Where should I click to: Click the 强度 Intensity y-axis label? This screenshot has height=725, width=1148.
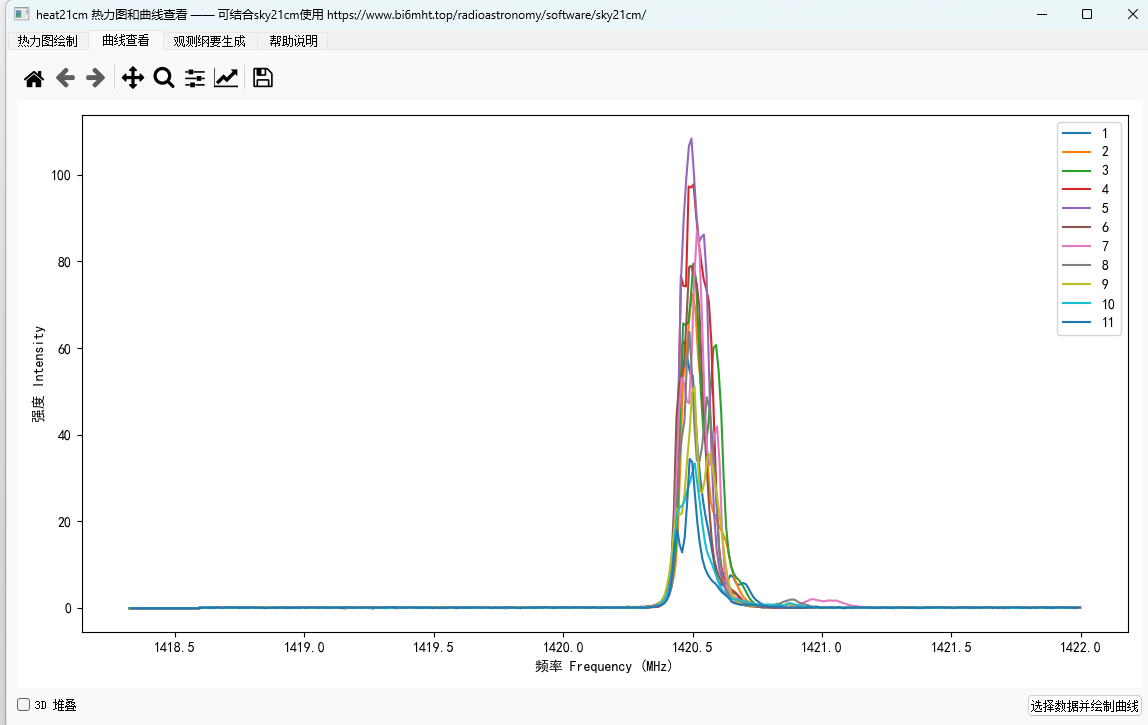(39, 373)
